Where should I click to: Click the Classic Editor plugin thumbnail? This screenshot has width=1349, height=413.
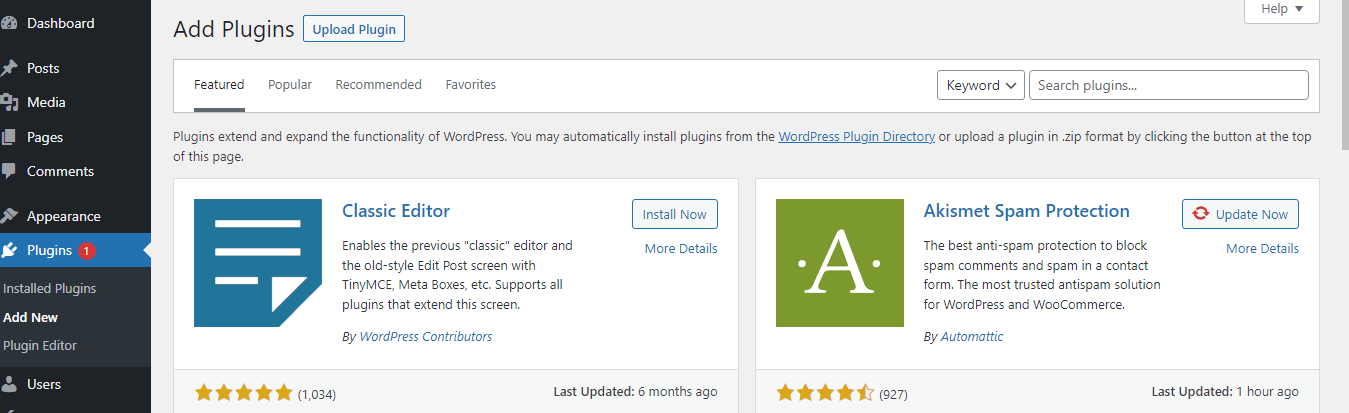(x=258, y=263)
